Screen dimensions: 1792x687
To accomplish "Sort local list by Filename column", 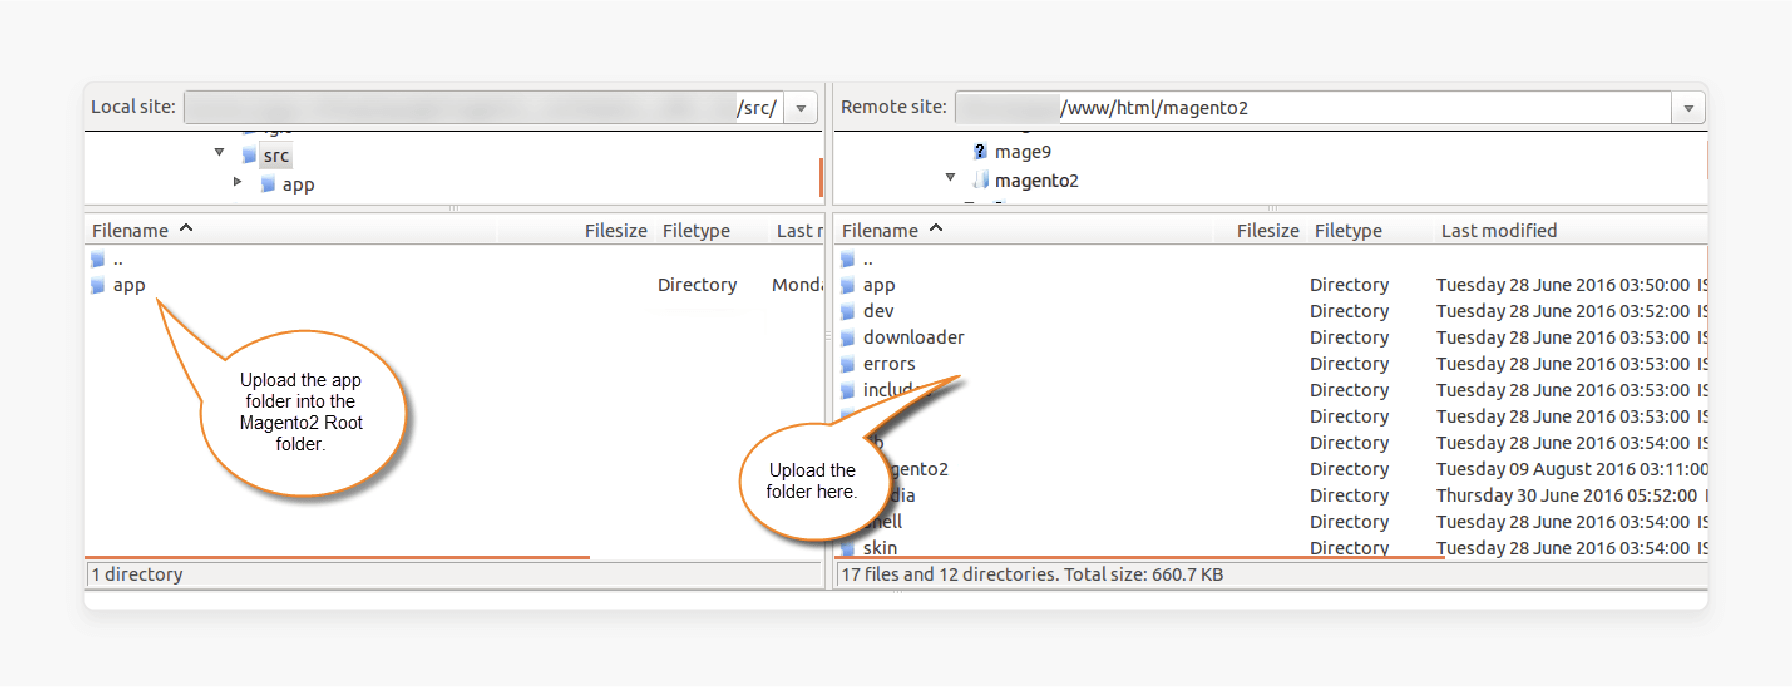I will click(130, 231).
